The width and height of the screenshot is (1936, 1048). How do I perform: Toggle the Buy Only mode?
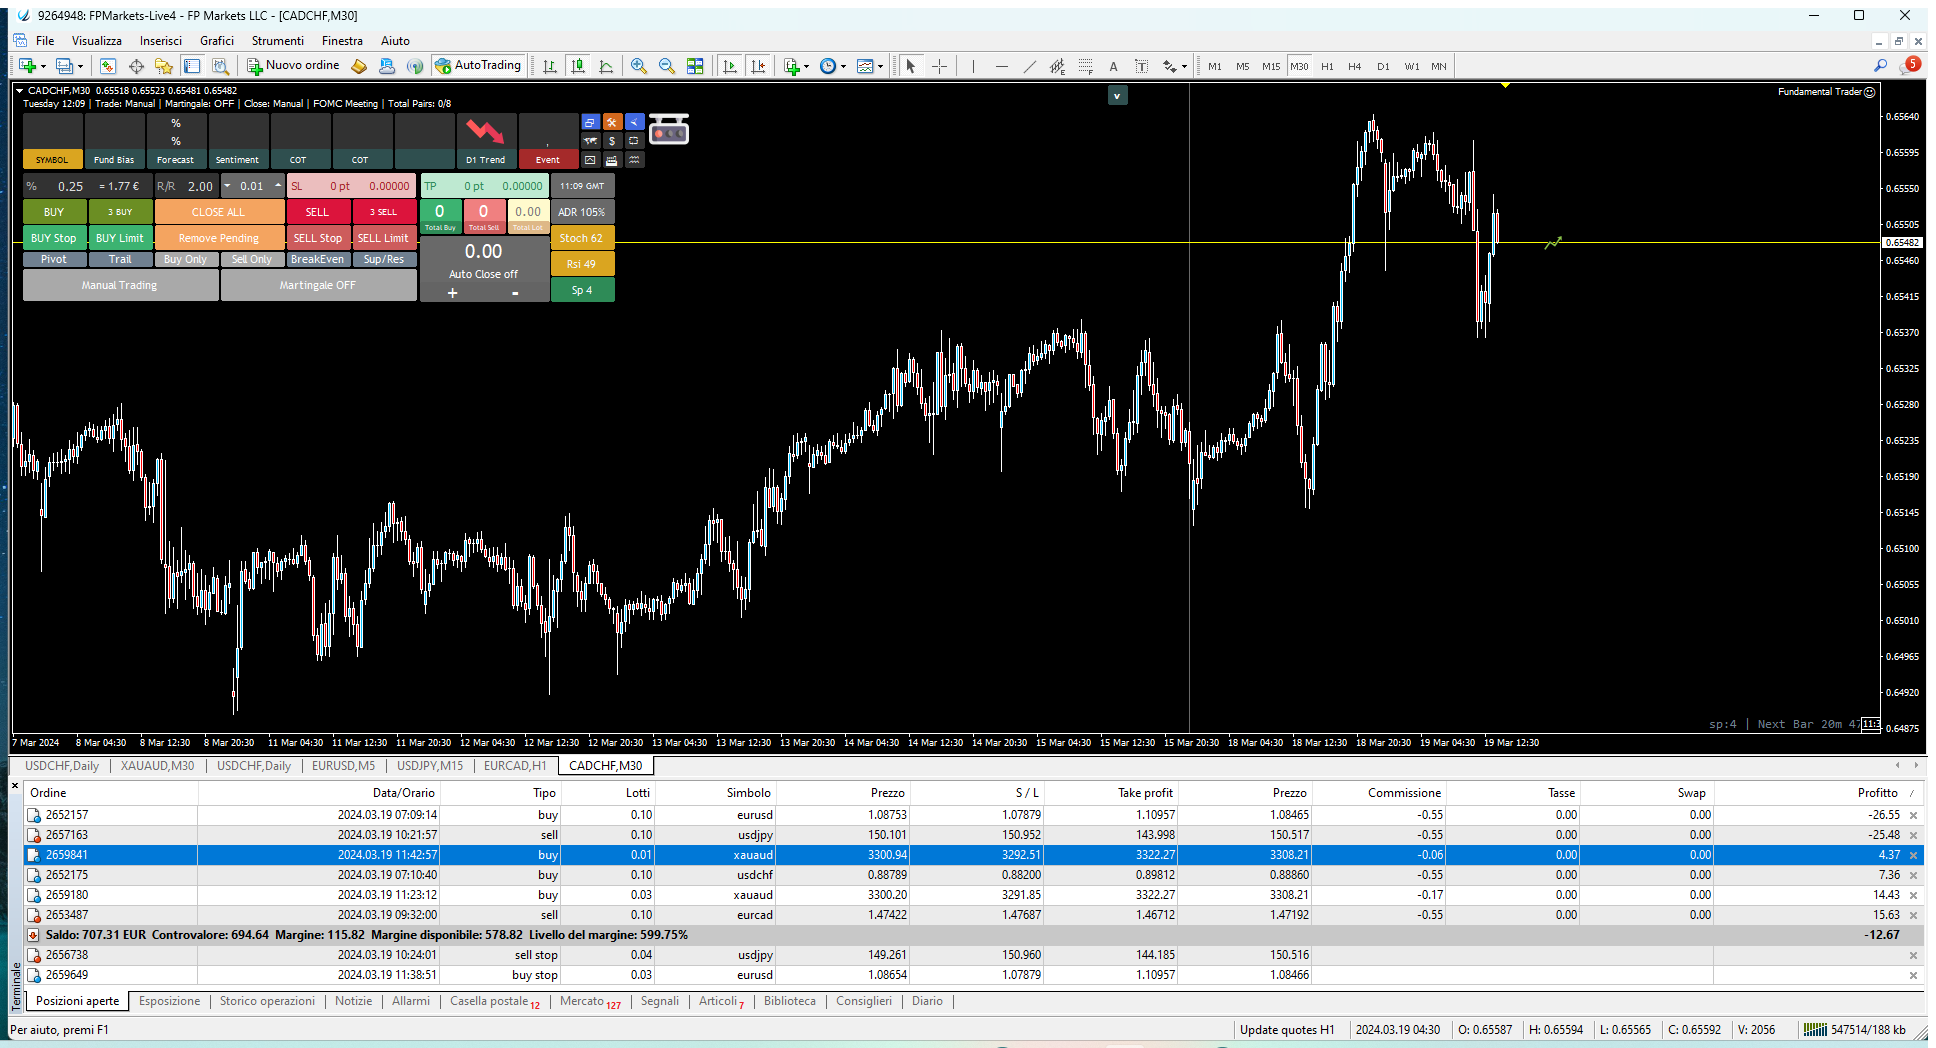185,259
